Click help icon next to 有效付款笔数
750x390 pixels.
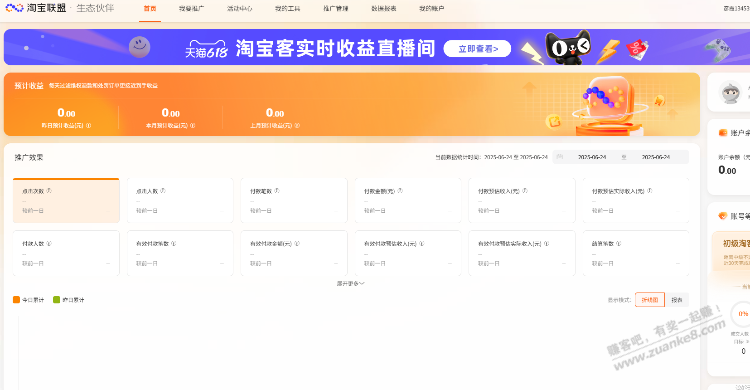click(174, 243)
